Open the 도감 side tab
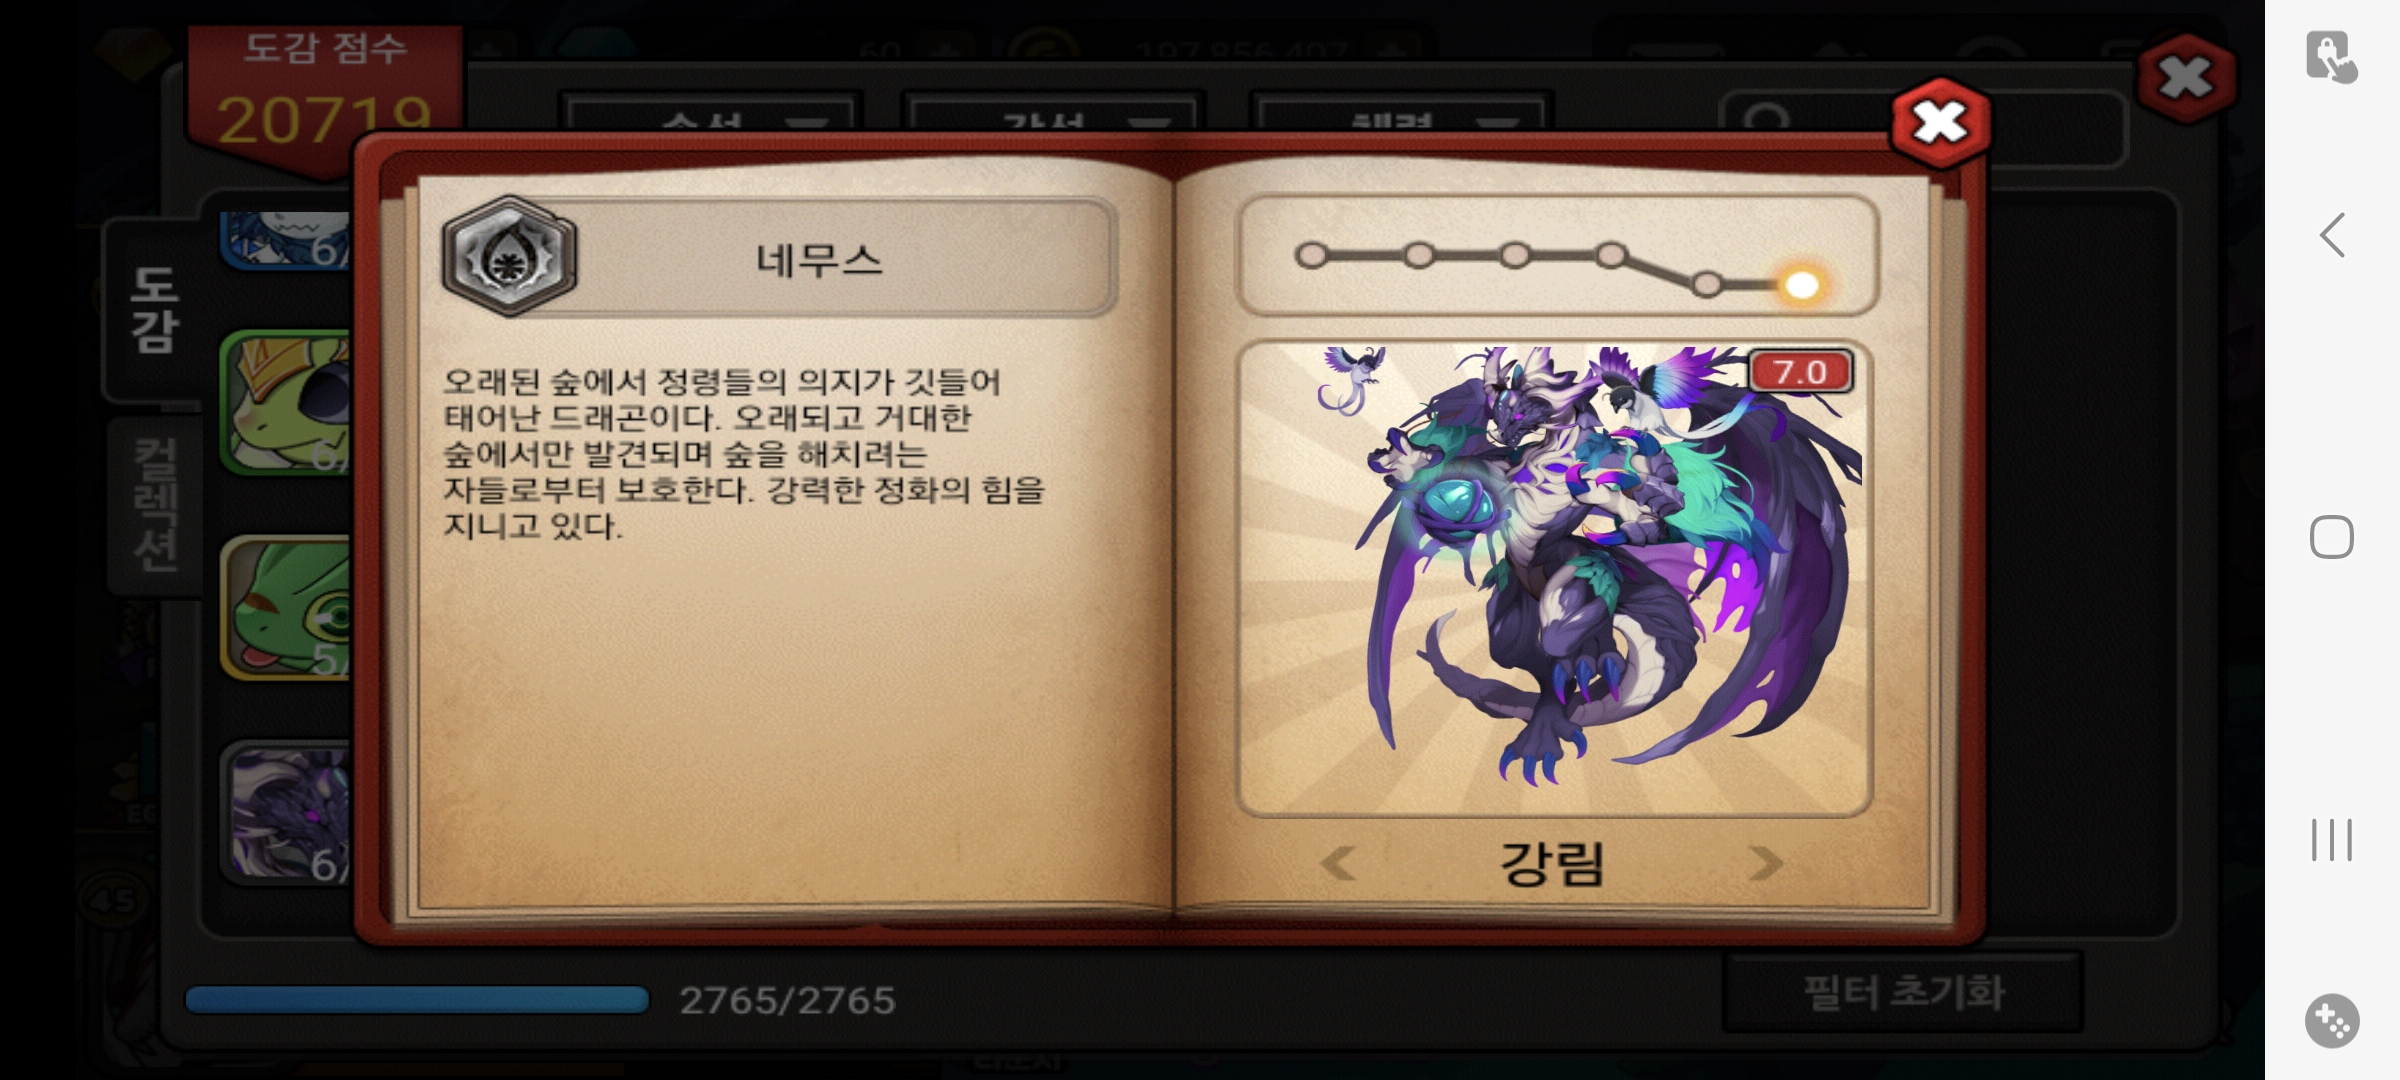Image resolution: width=2400 pixels, height=1080 pixels. click(154, 310)
